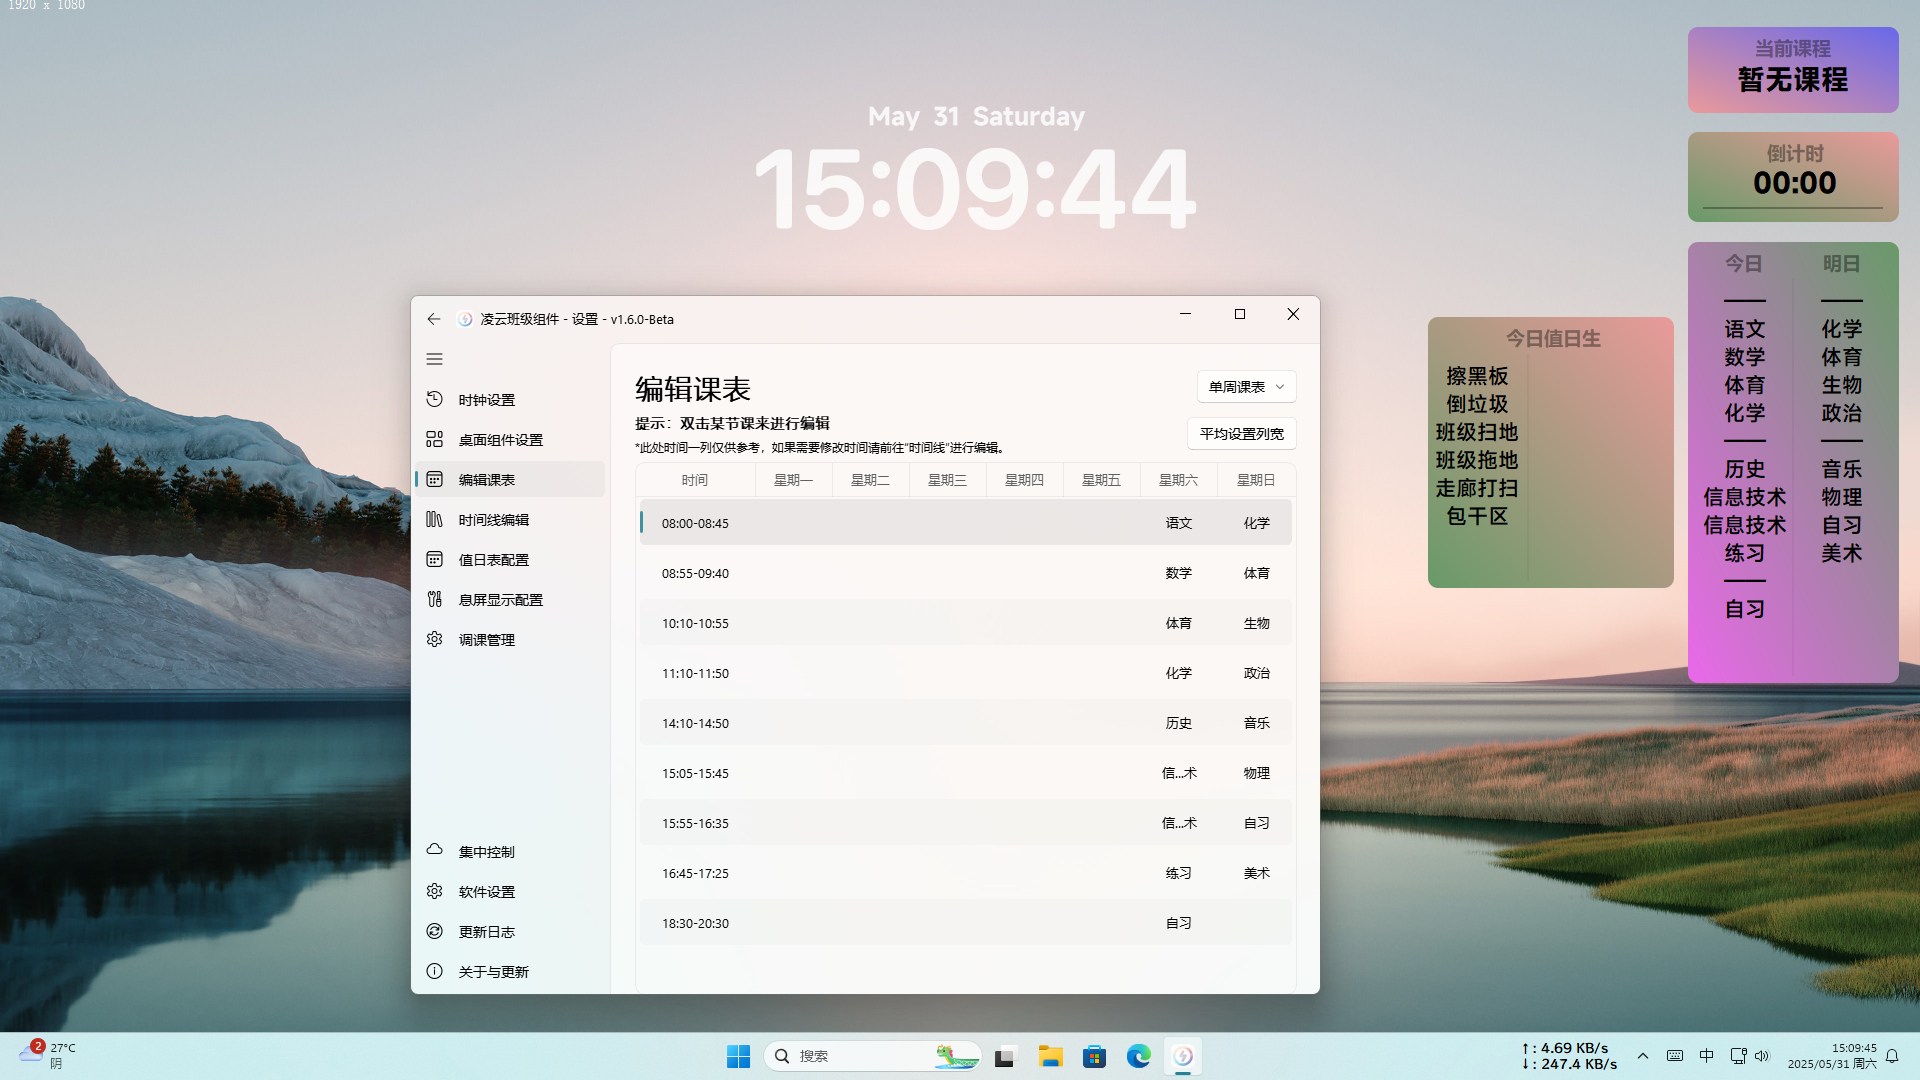1920x1080 pixels.
Task: Open clock settings (时钟设置) icon
Action: pos(434,399)
